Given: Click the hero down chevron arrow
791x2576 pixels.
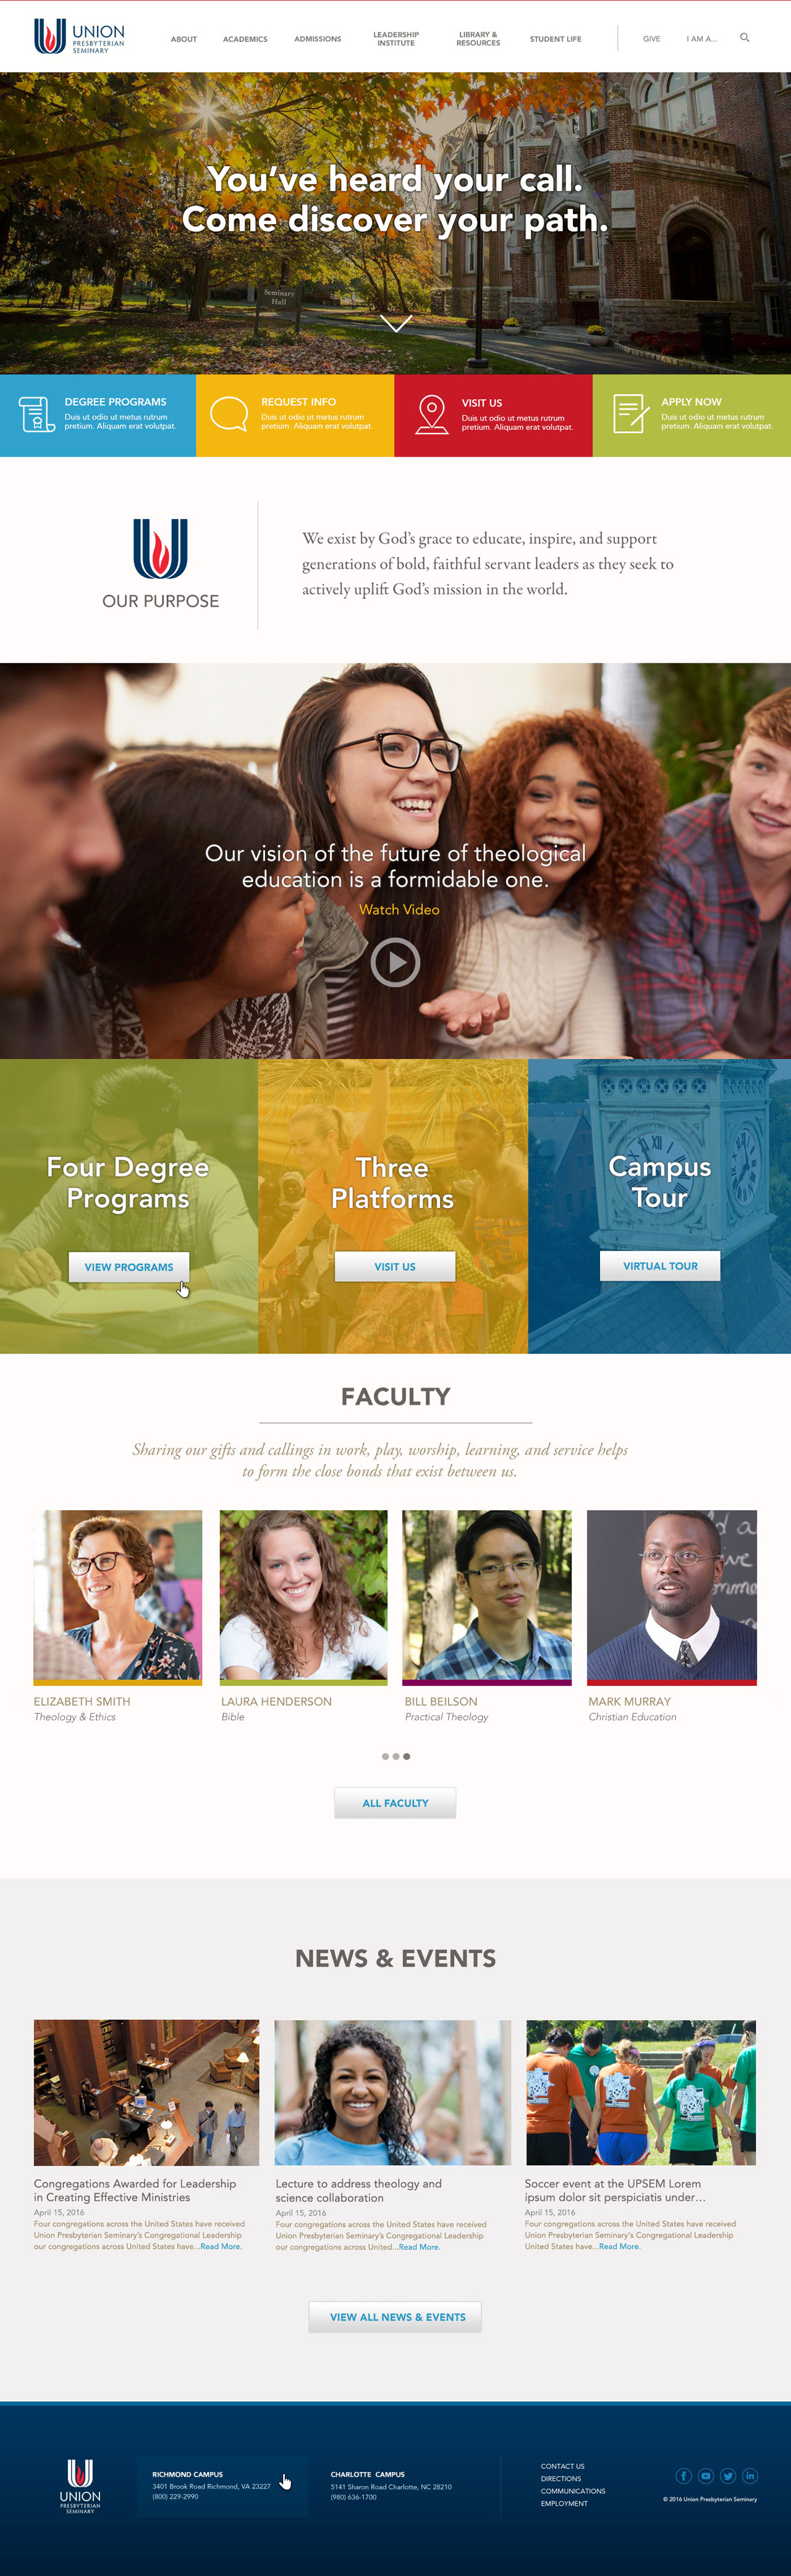Looking at the screenshot, I should [x=396, y=324].
